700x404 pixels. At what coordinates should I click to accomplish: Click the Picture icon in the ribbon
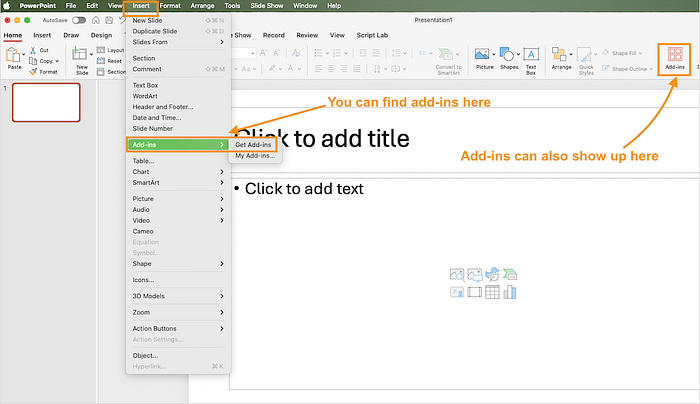point(482,54)
